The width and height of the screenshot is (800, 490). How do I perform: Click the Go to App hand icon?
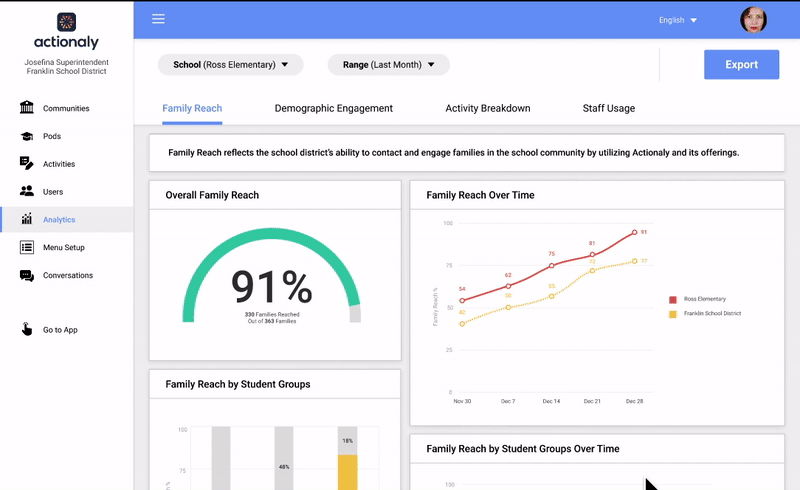click(27, 329)
